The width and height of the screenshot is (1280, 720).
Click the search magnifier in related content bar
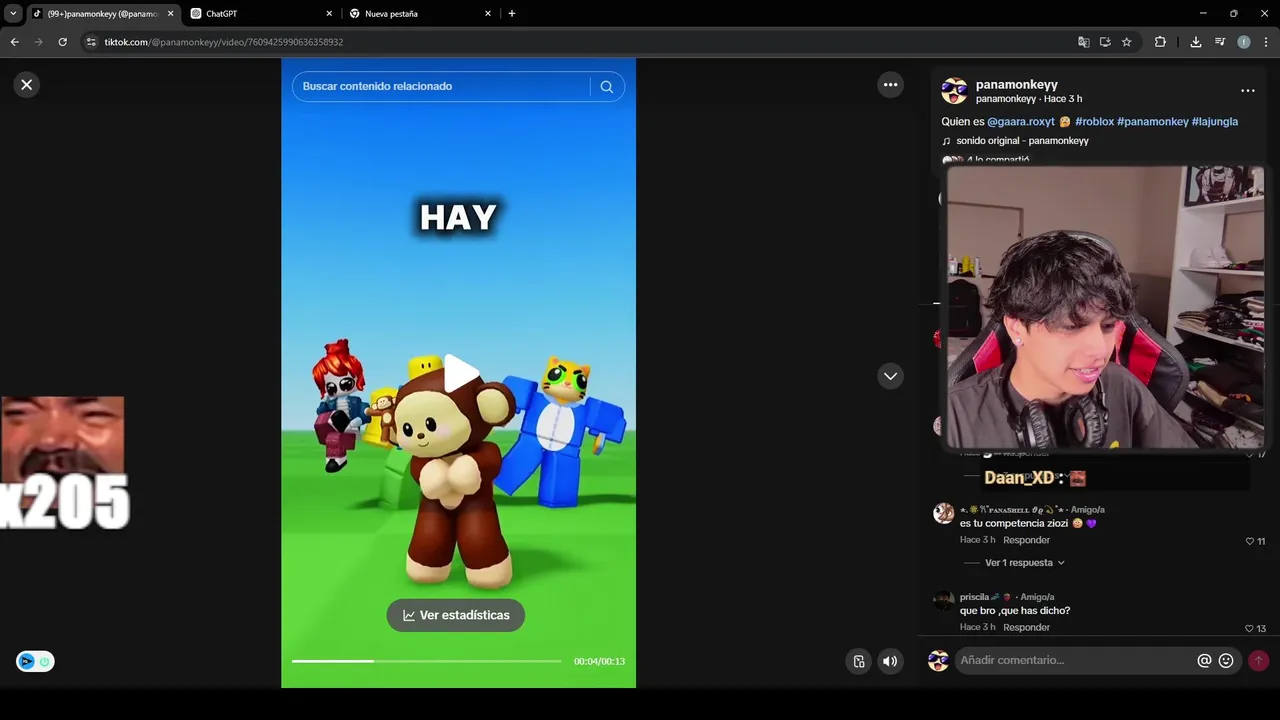pyautogui.click(x=606, y=87)
